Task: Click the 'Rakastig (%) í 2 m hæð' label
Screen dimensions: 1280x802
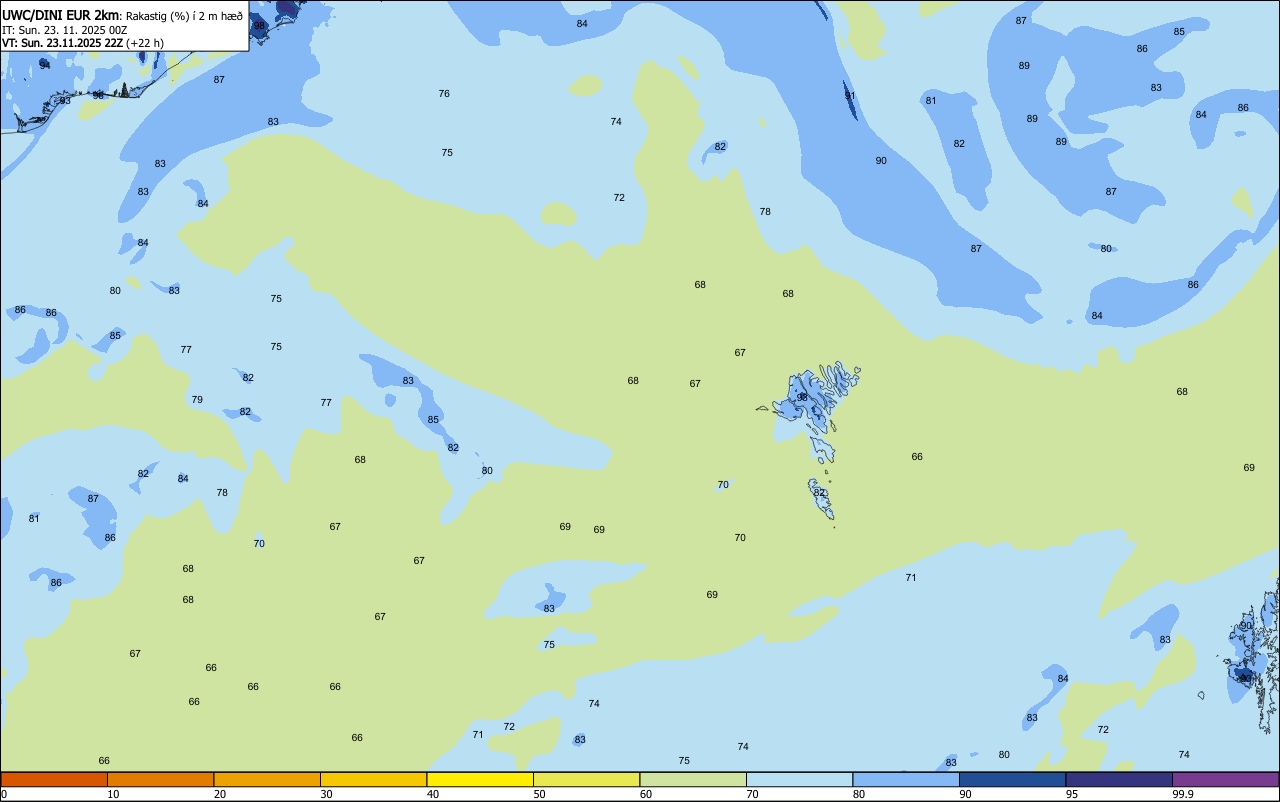Action: pos(184,15)
